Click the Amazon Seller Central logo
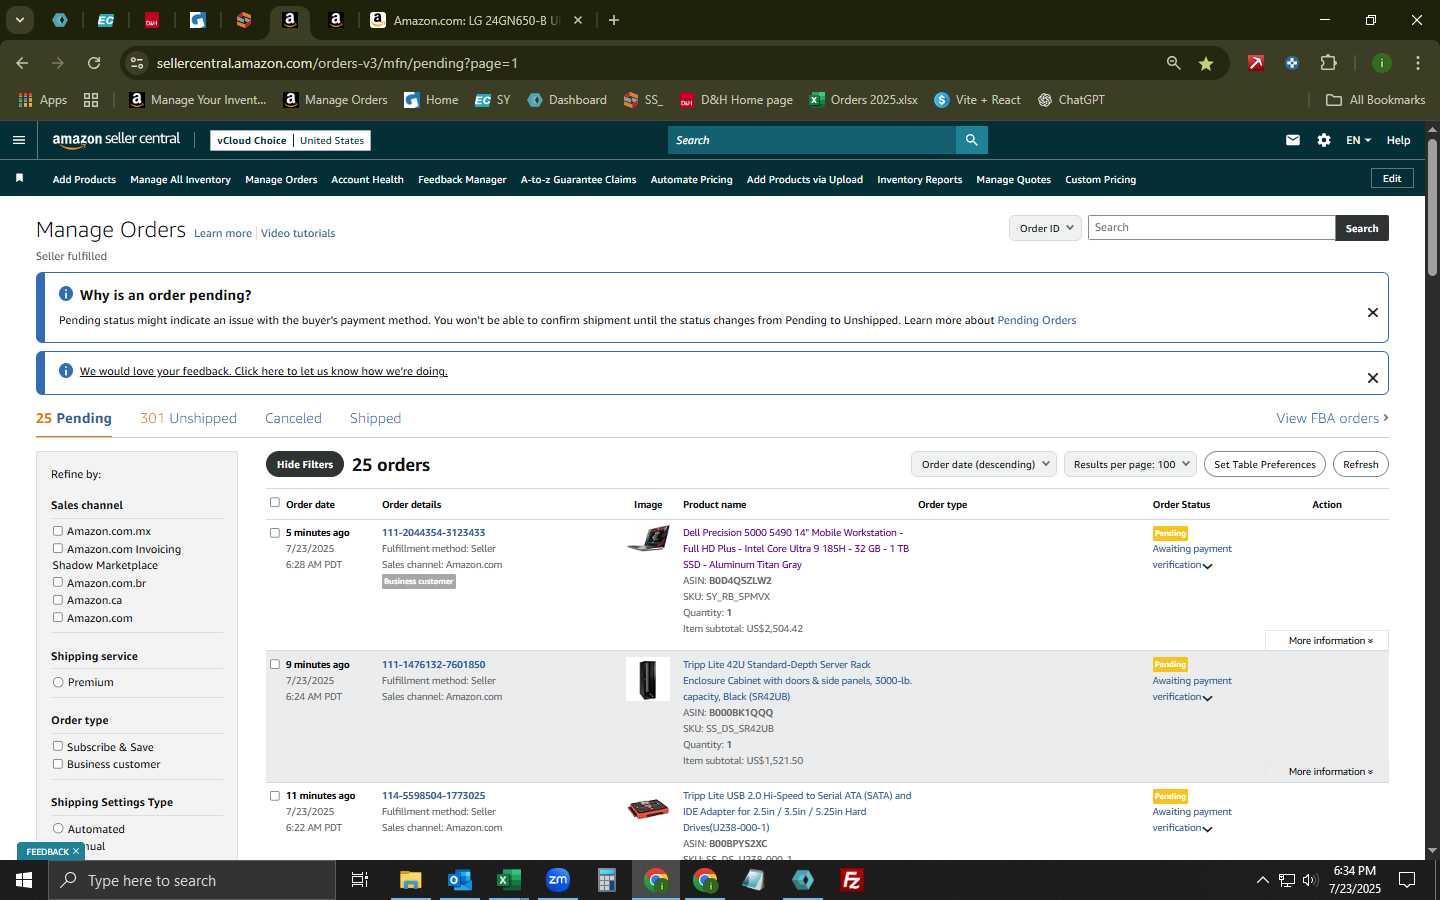This screenshot has width=1440, height=900. coord(116,140)
